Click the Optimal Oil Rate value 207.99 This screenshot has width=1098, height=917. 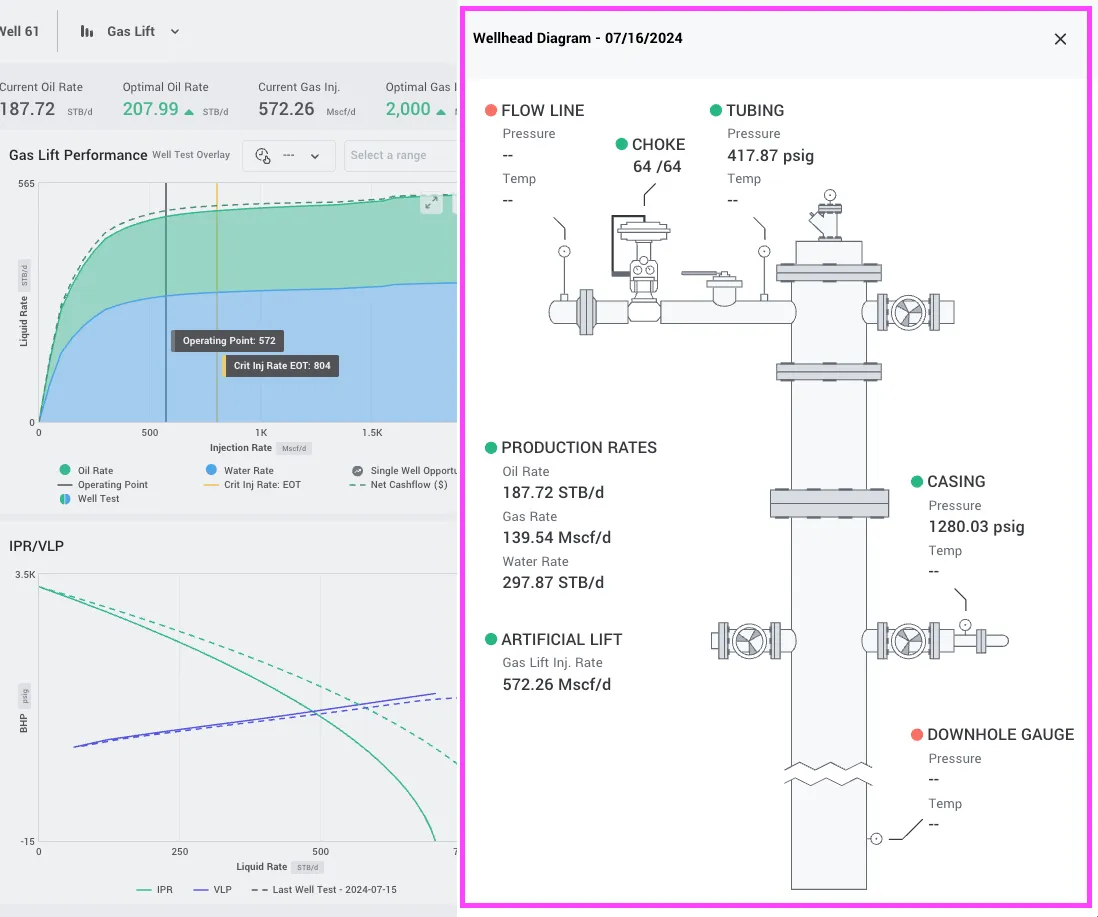click(151, 109)
